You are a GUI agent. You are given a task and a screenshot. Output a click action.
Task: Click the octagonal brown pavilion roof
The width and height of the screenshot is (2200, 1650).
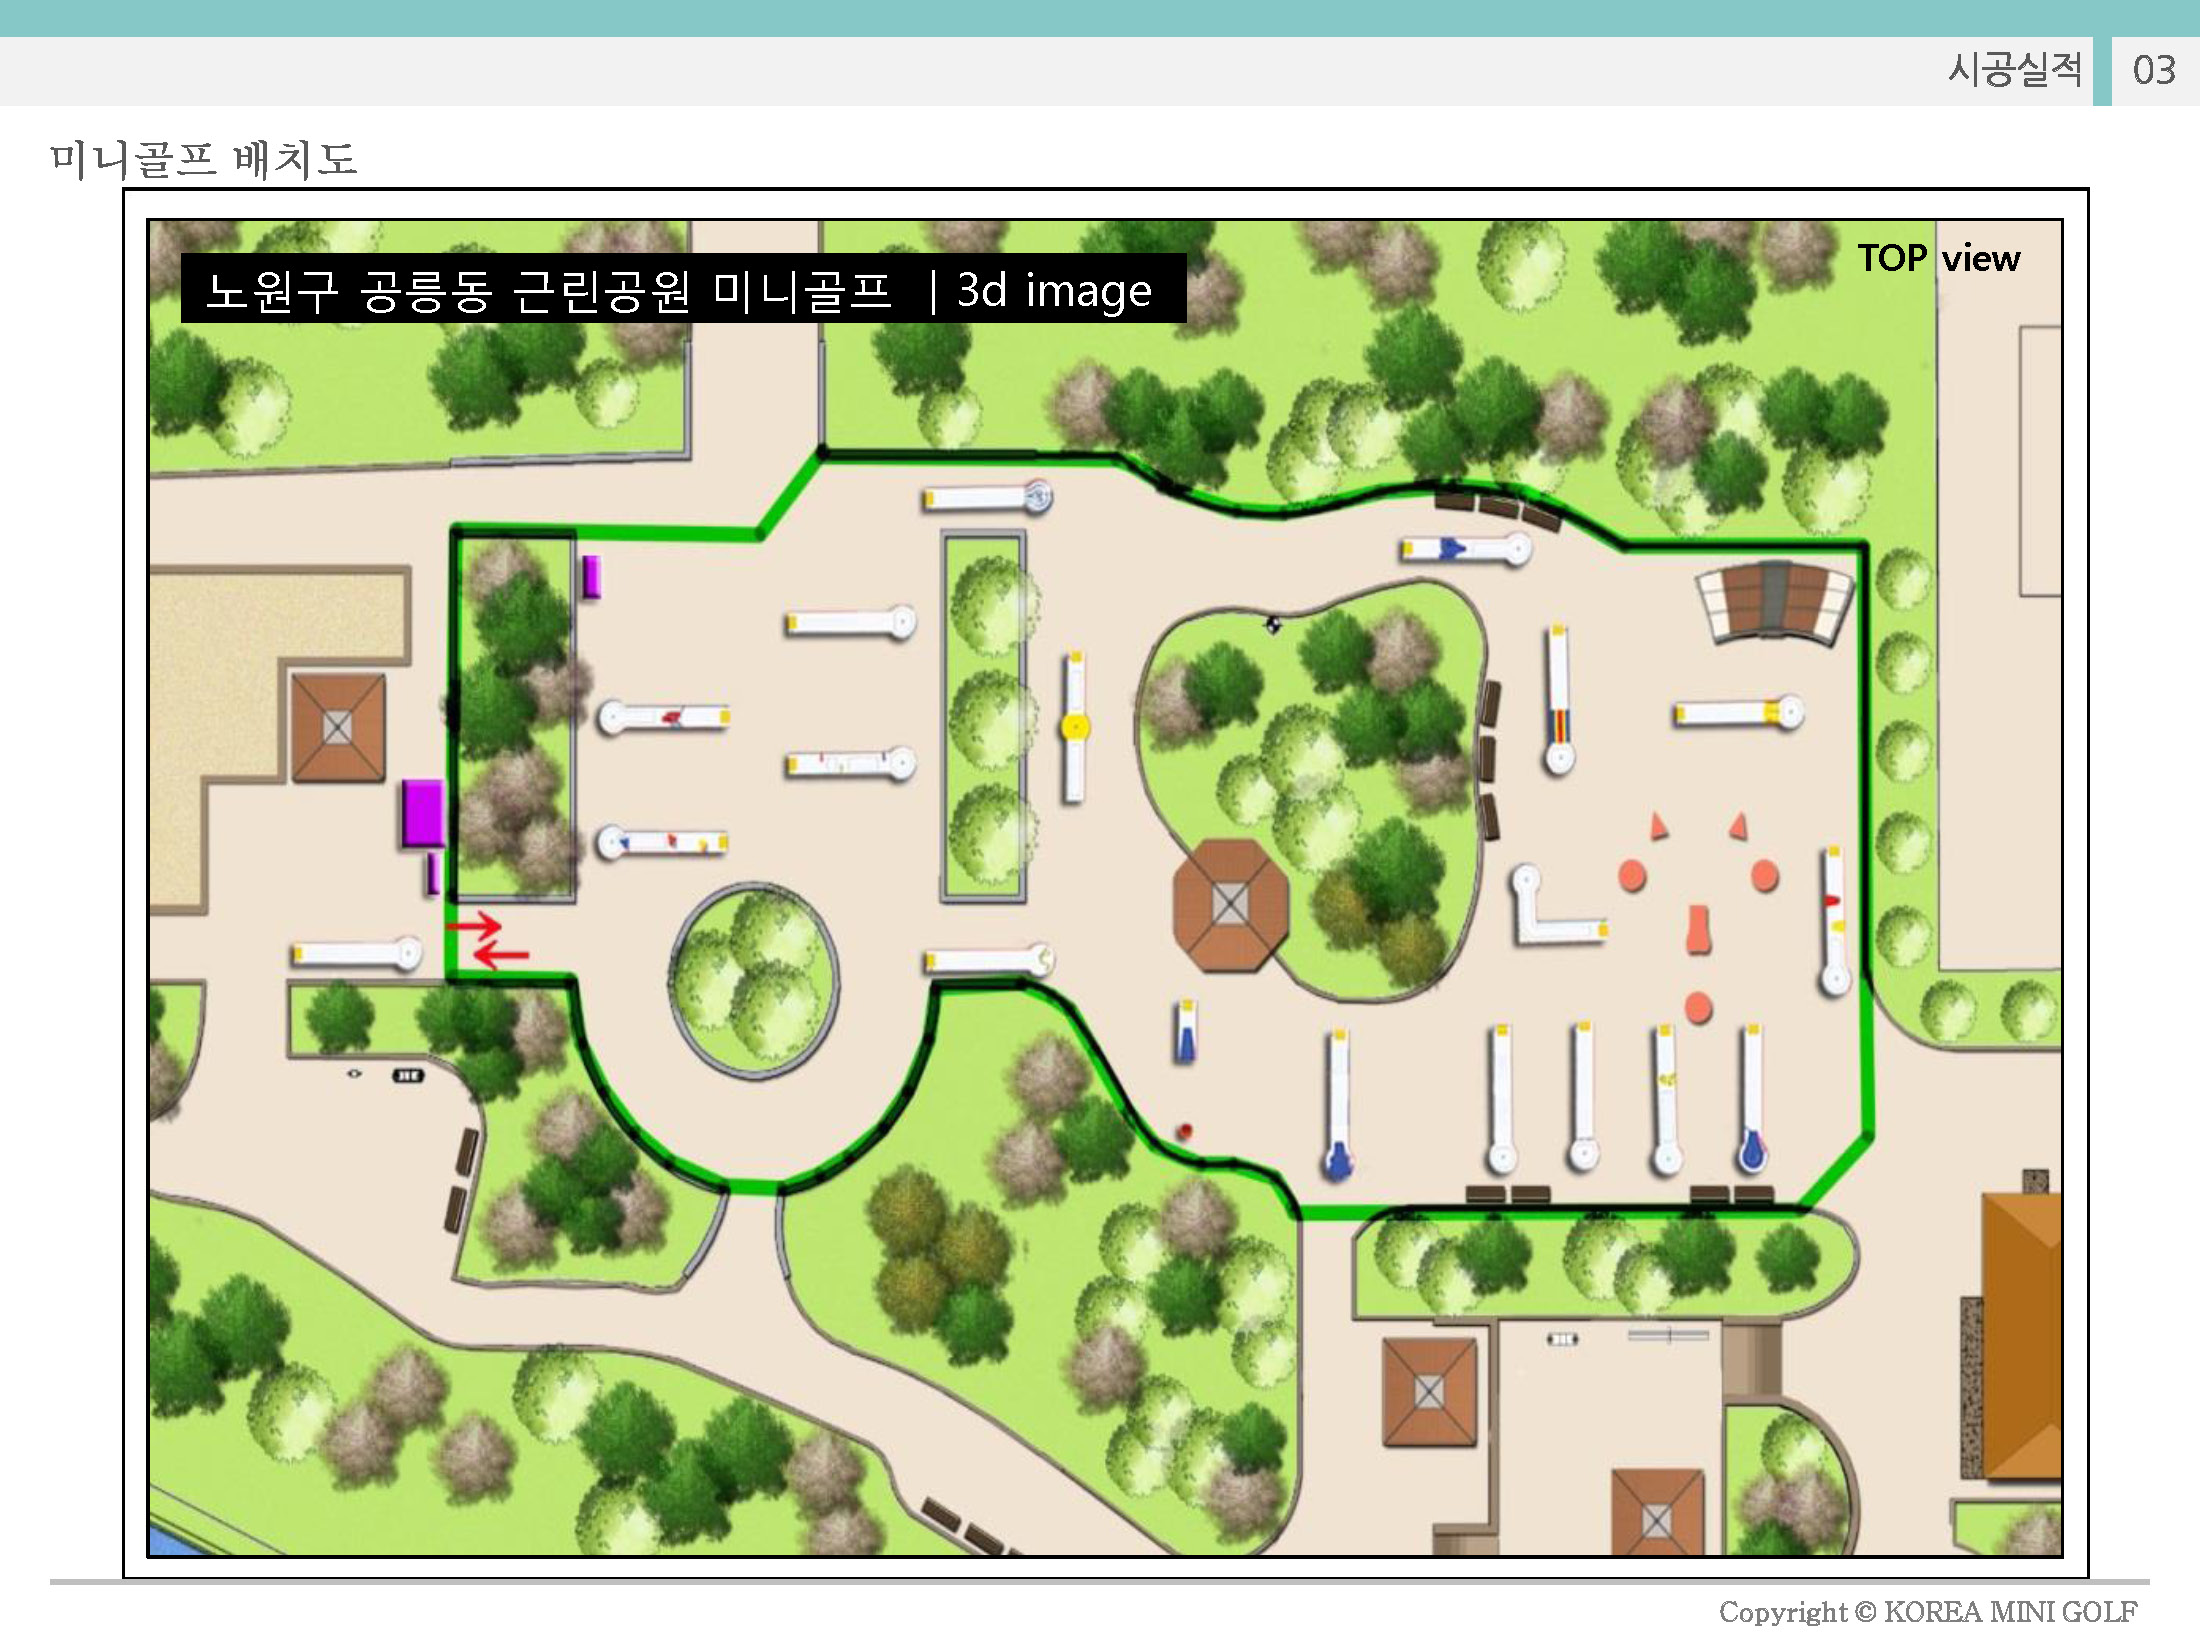[x=1229, y=905]
